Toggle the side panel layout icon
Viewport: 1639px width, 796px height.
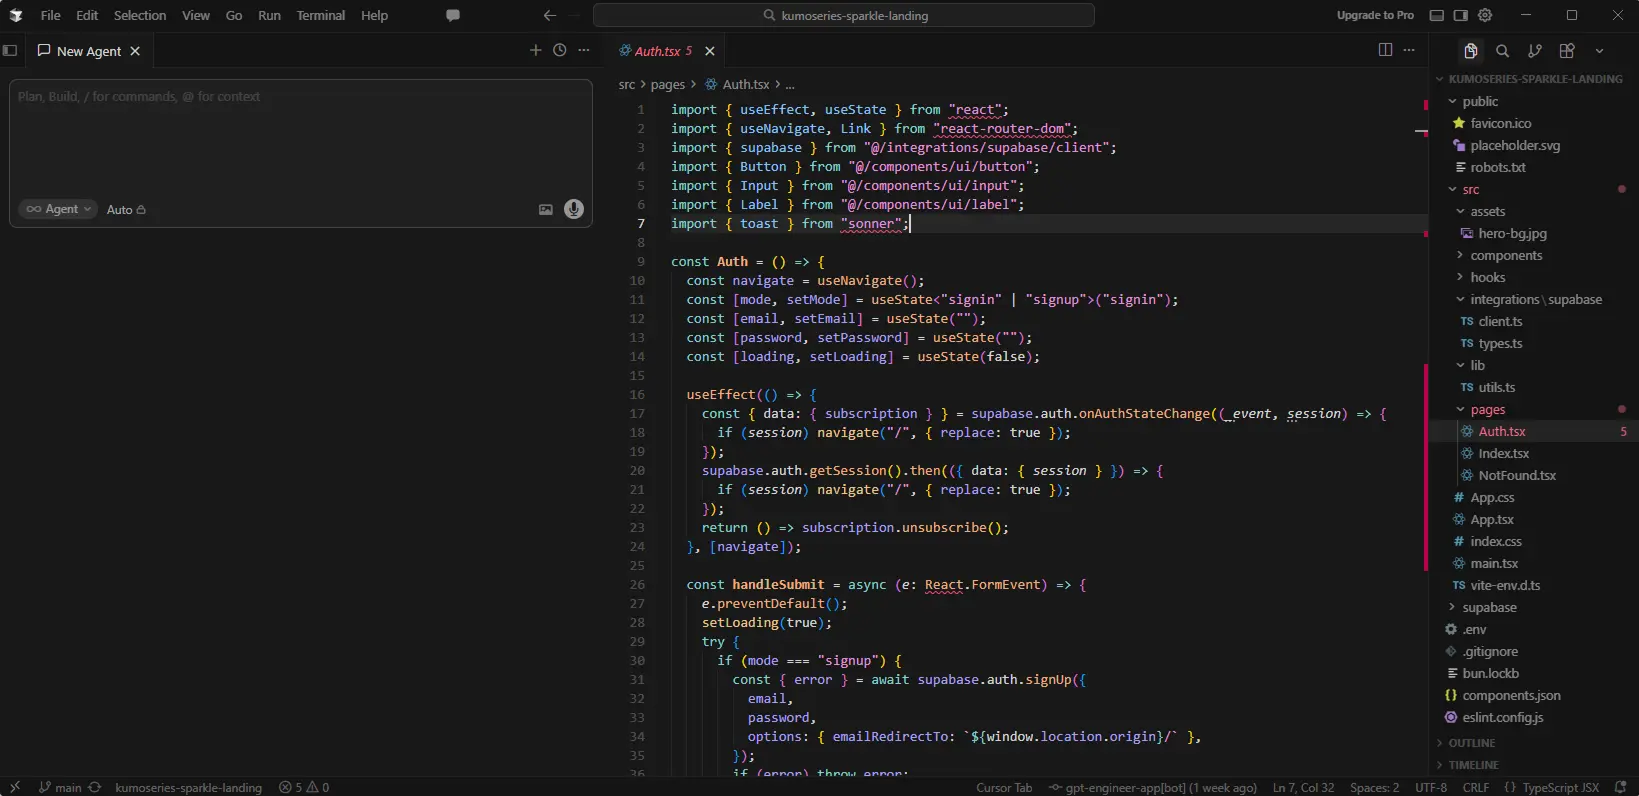click(x=1461, y=15)
